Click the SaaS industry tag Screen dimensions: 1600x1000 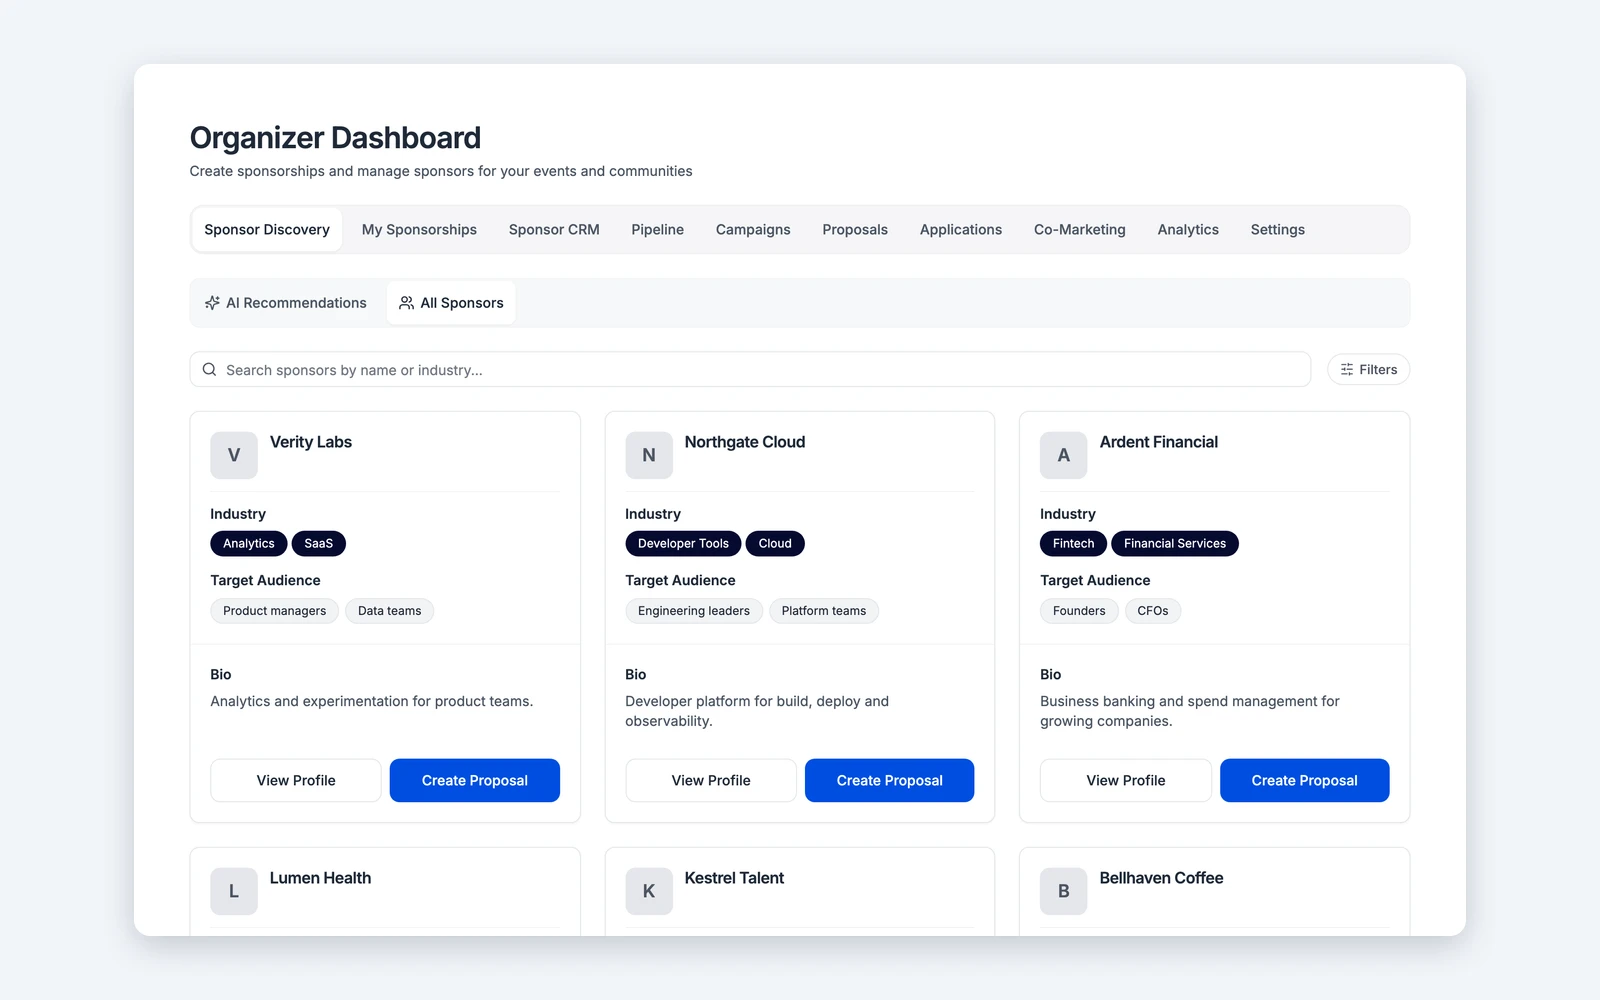click(319, 544)
